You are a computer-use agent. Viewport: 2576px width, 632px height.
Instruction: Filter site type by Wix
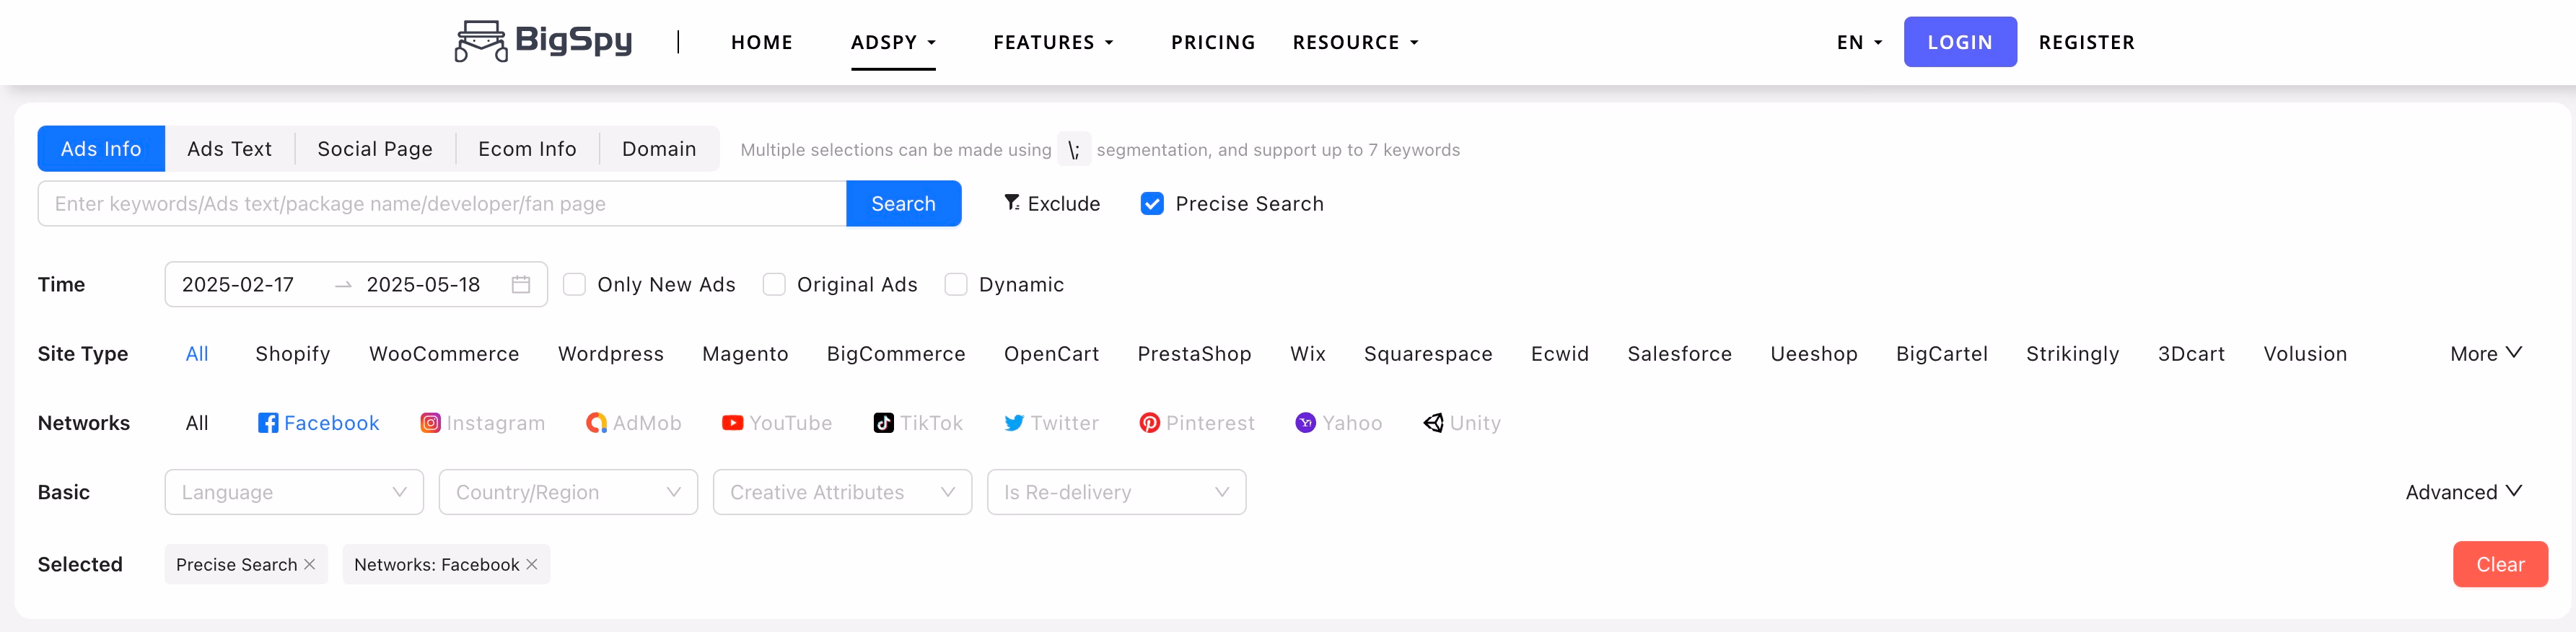(x=1308, y=354)
